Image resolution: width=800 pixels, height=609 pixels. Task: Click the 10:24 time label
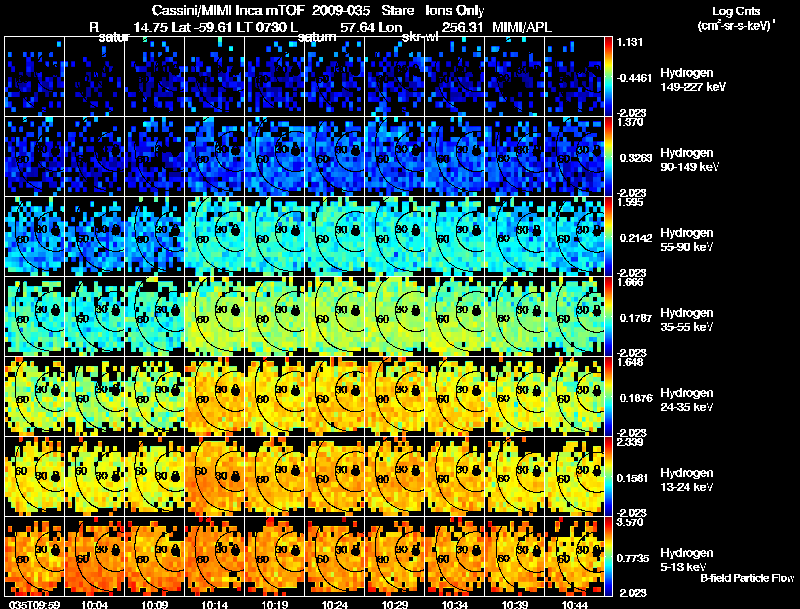pos(335,604)
